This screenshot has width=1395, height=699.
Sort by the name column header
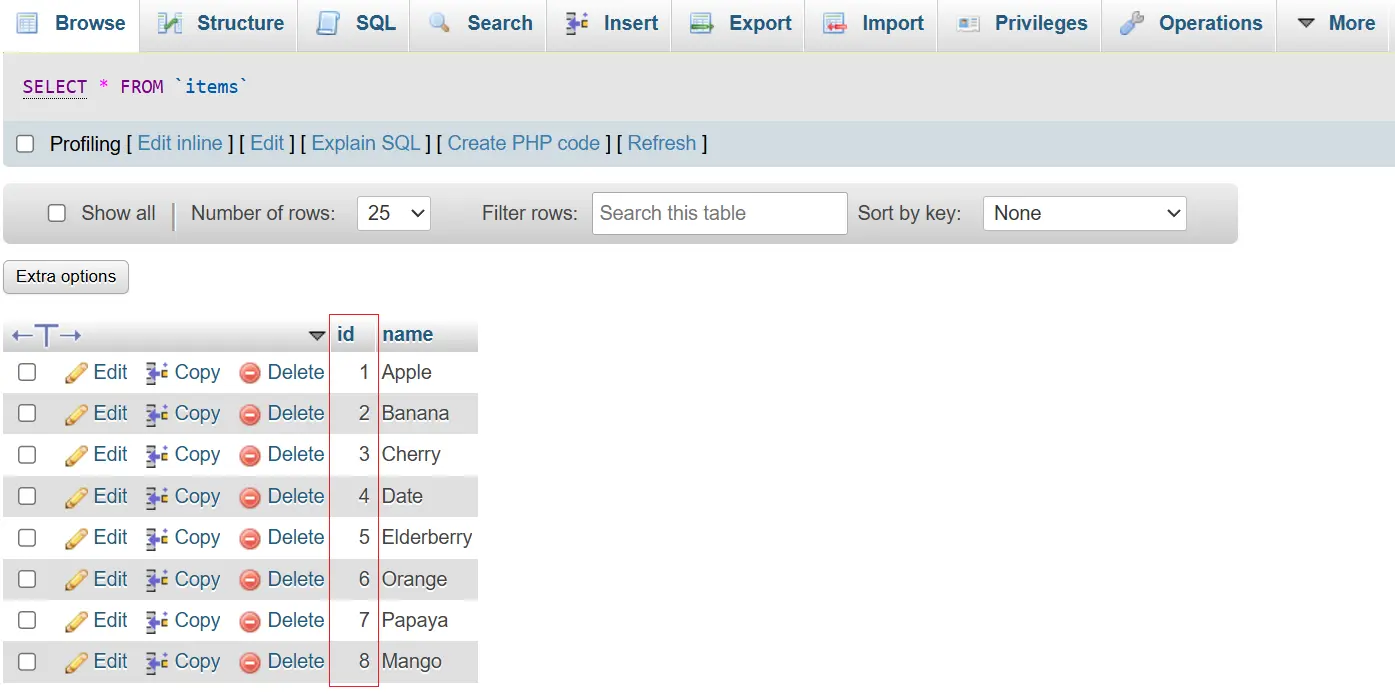coord(408,334)
